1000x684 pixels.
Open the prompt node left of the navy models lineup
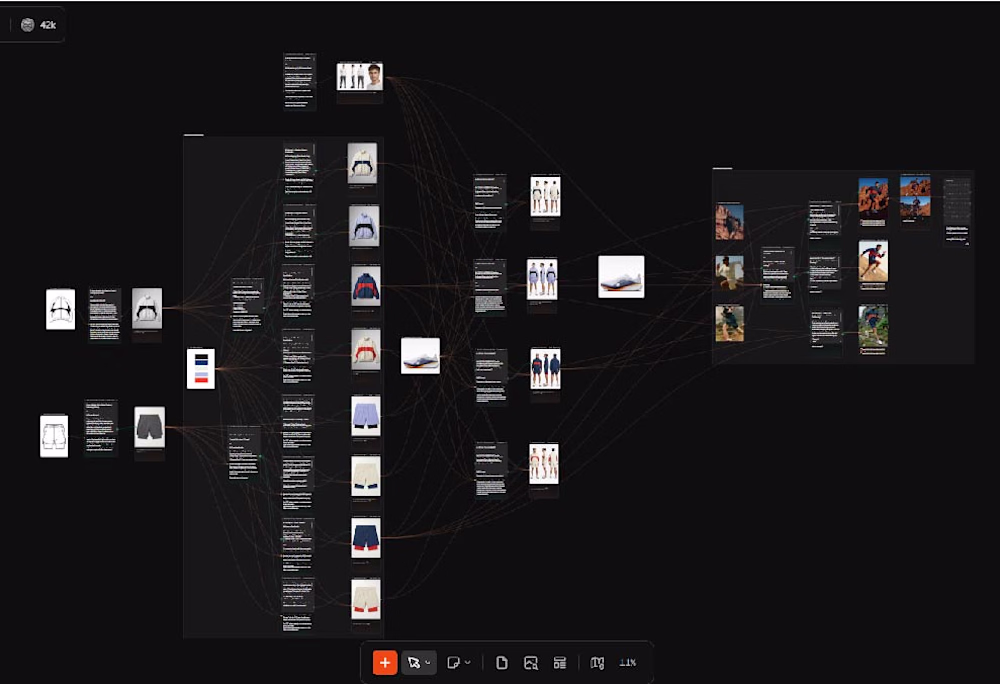(x=490, y=376)
